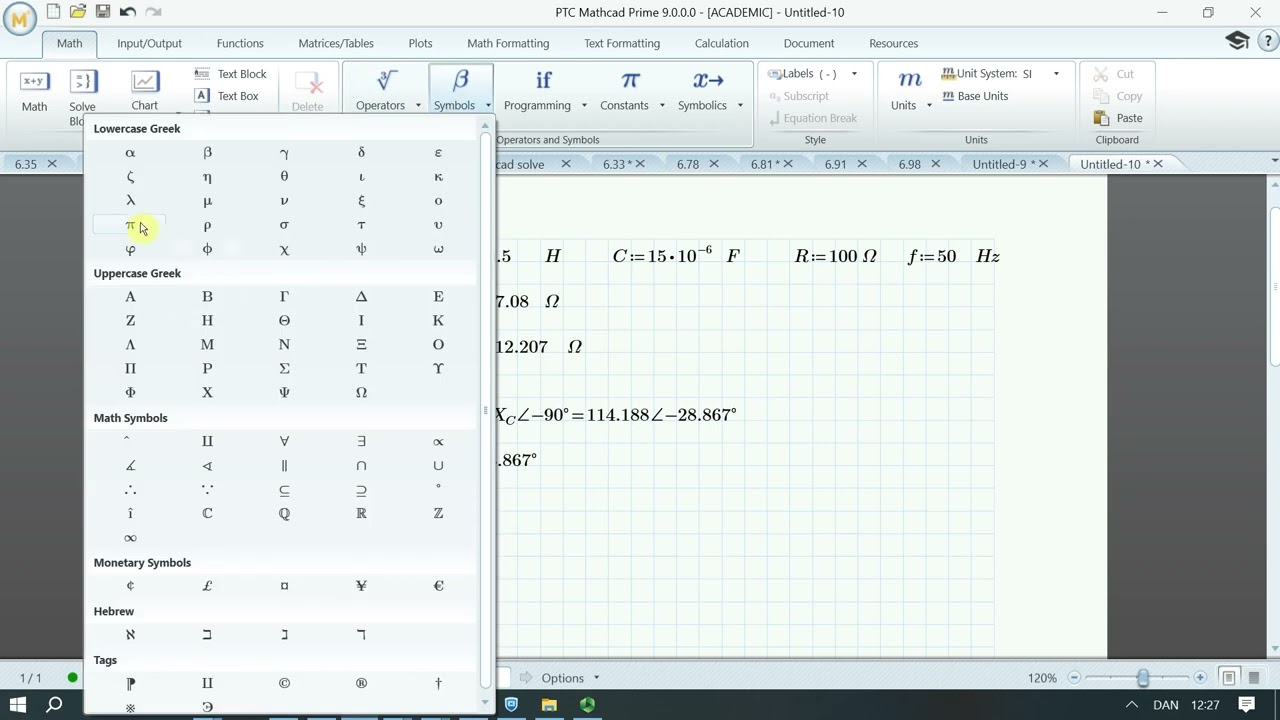Insert the pound currency symbol

[x=207, y=586]
